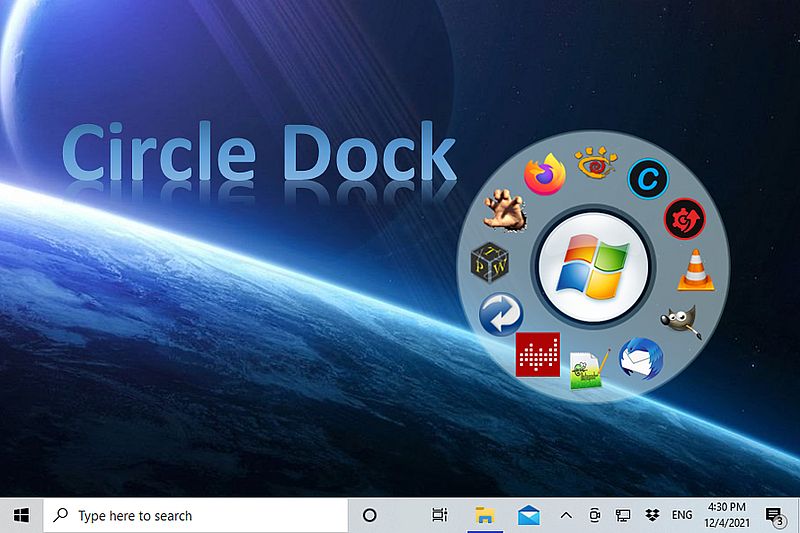800x533 pixels.
Task: Open Thunderbird mail icon in dock
Action: tap(641, 359)
